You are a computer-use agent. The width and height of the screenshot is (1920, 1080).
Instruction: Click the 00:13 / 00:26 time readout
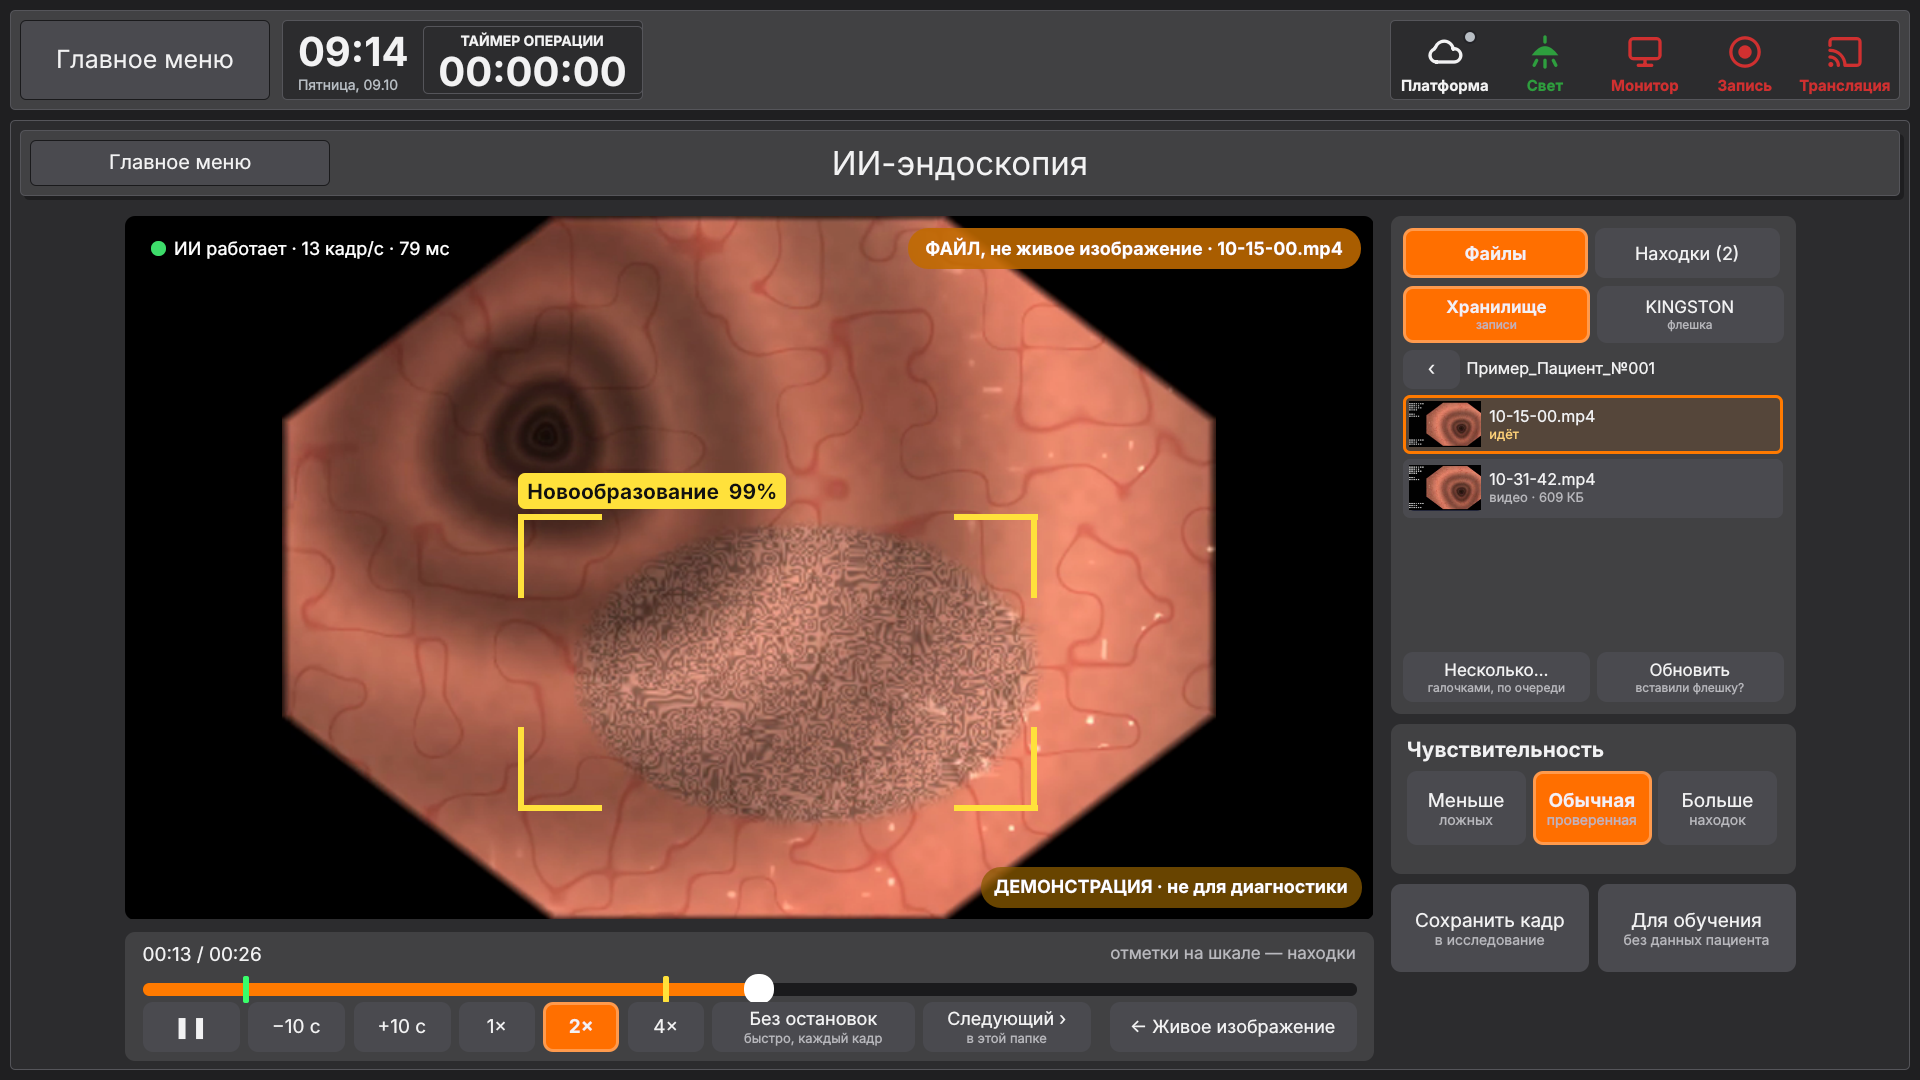point(202,955)
